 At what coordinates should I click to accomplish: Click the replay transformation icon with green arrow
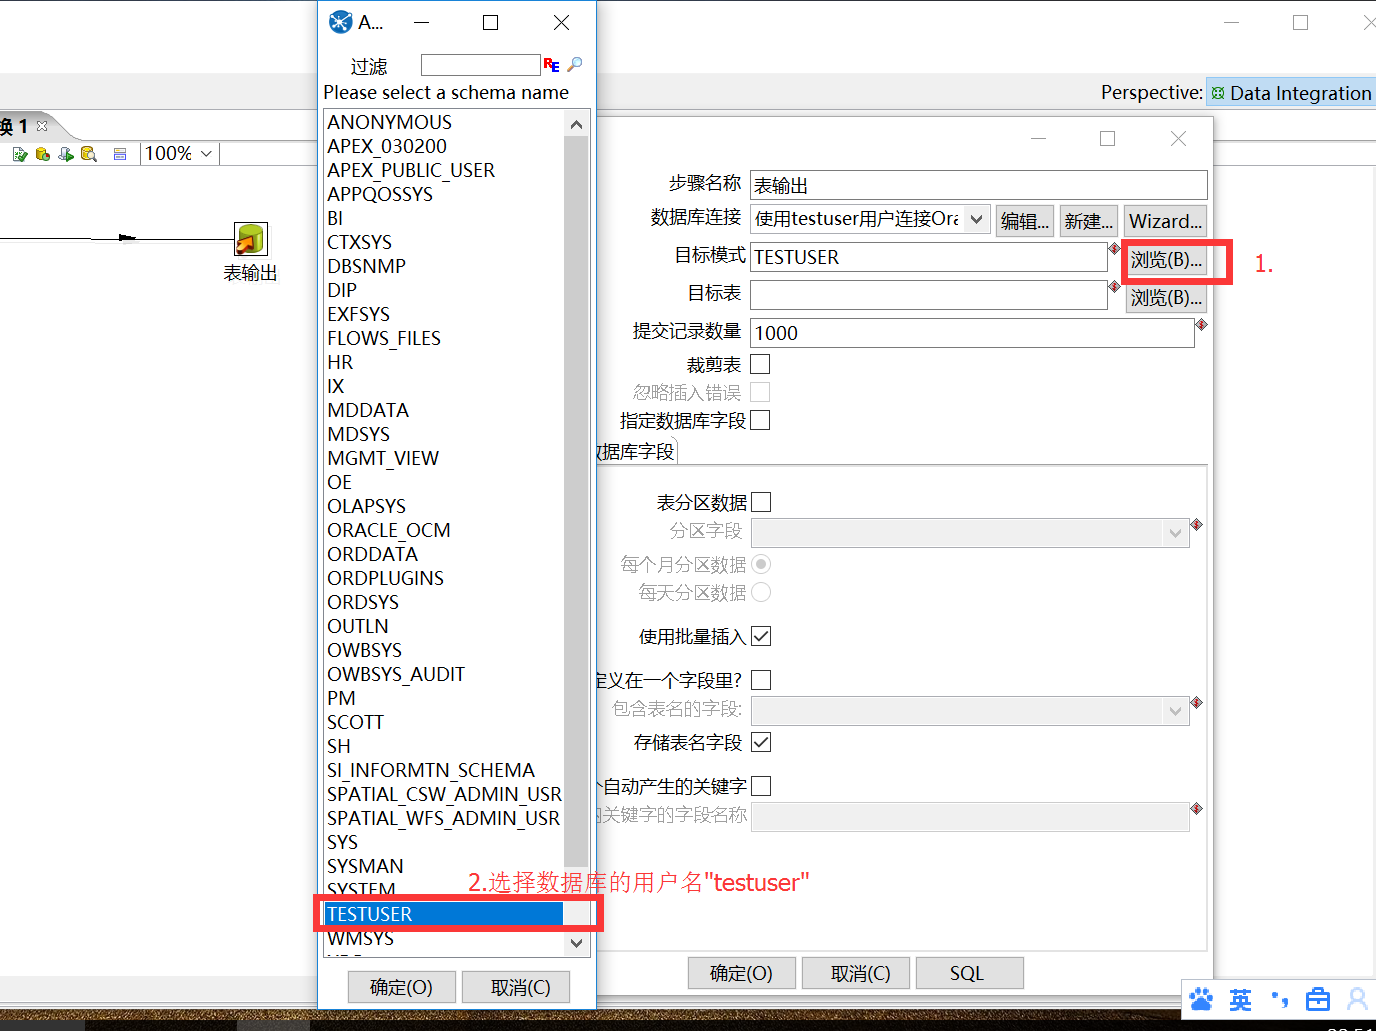tap(65, 153)
